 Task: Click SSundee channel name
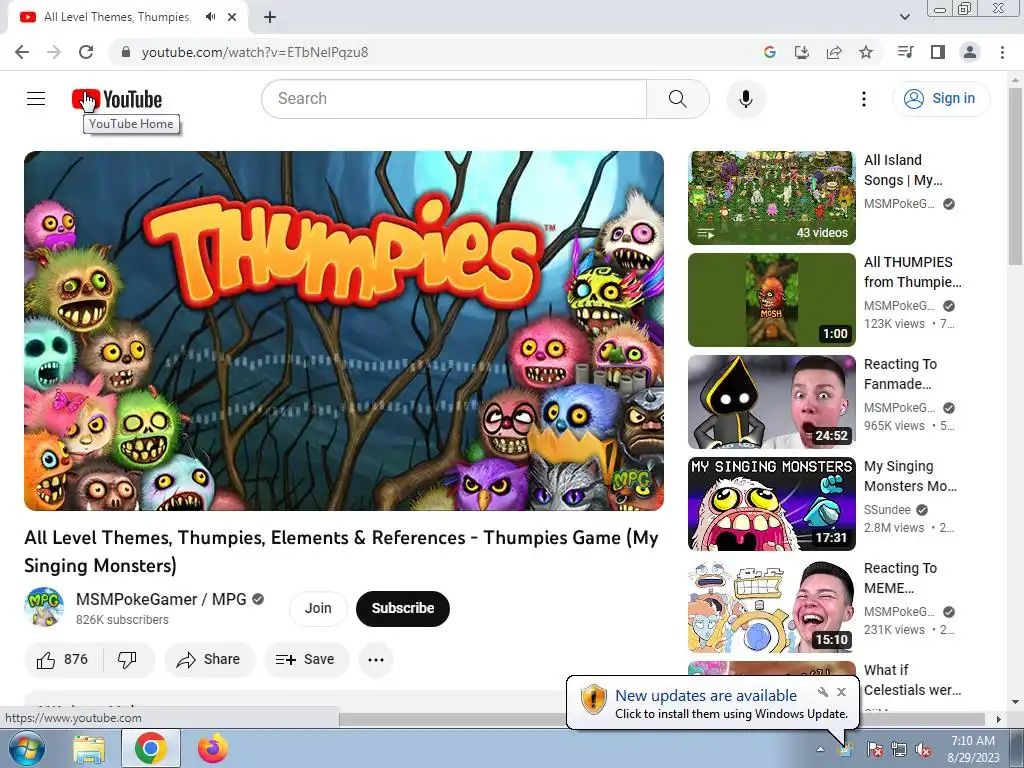point(887,509)
